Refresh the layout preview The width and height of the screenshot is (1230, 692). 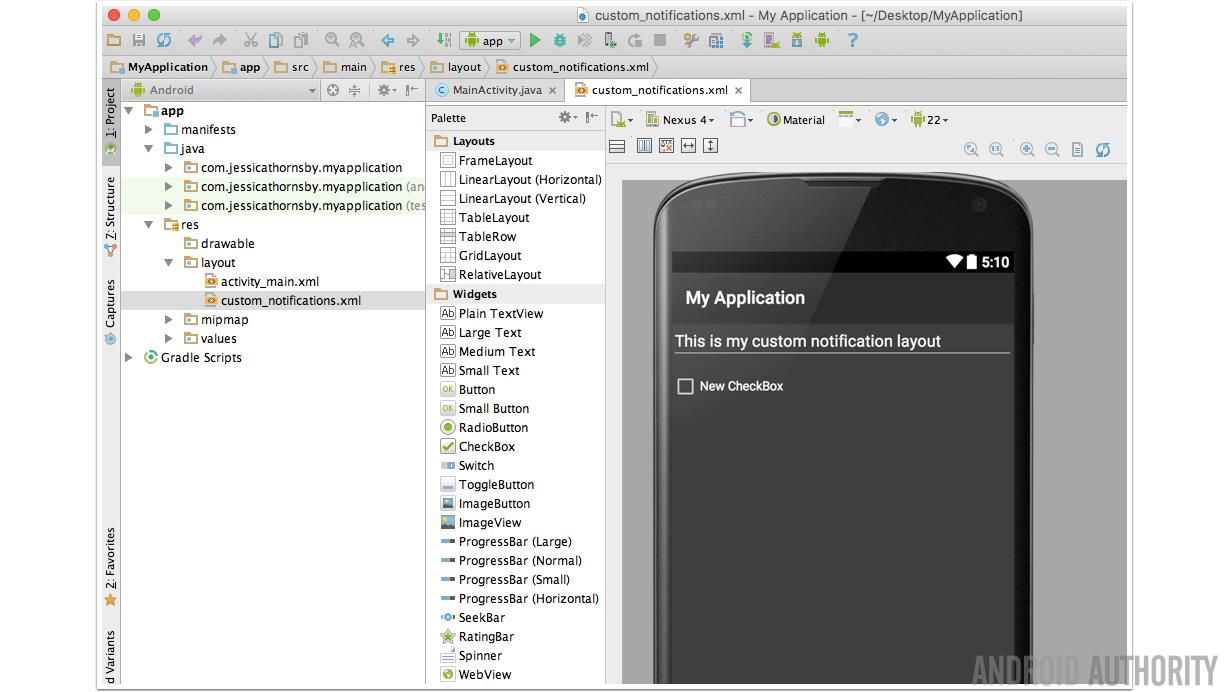1103,150
